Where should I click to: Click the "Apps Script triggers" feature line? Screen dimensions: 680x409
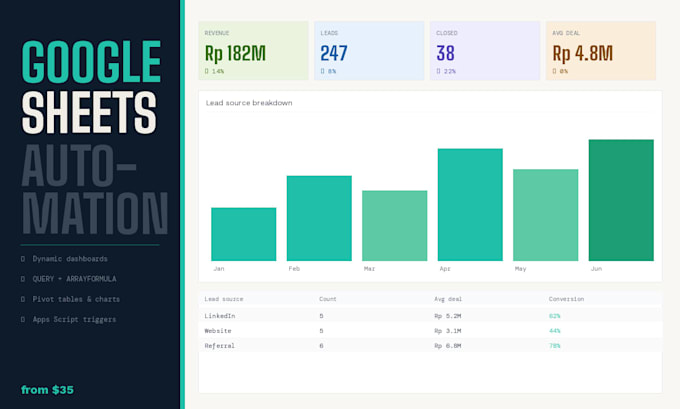(74, 320)
